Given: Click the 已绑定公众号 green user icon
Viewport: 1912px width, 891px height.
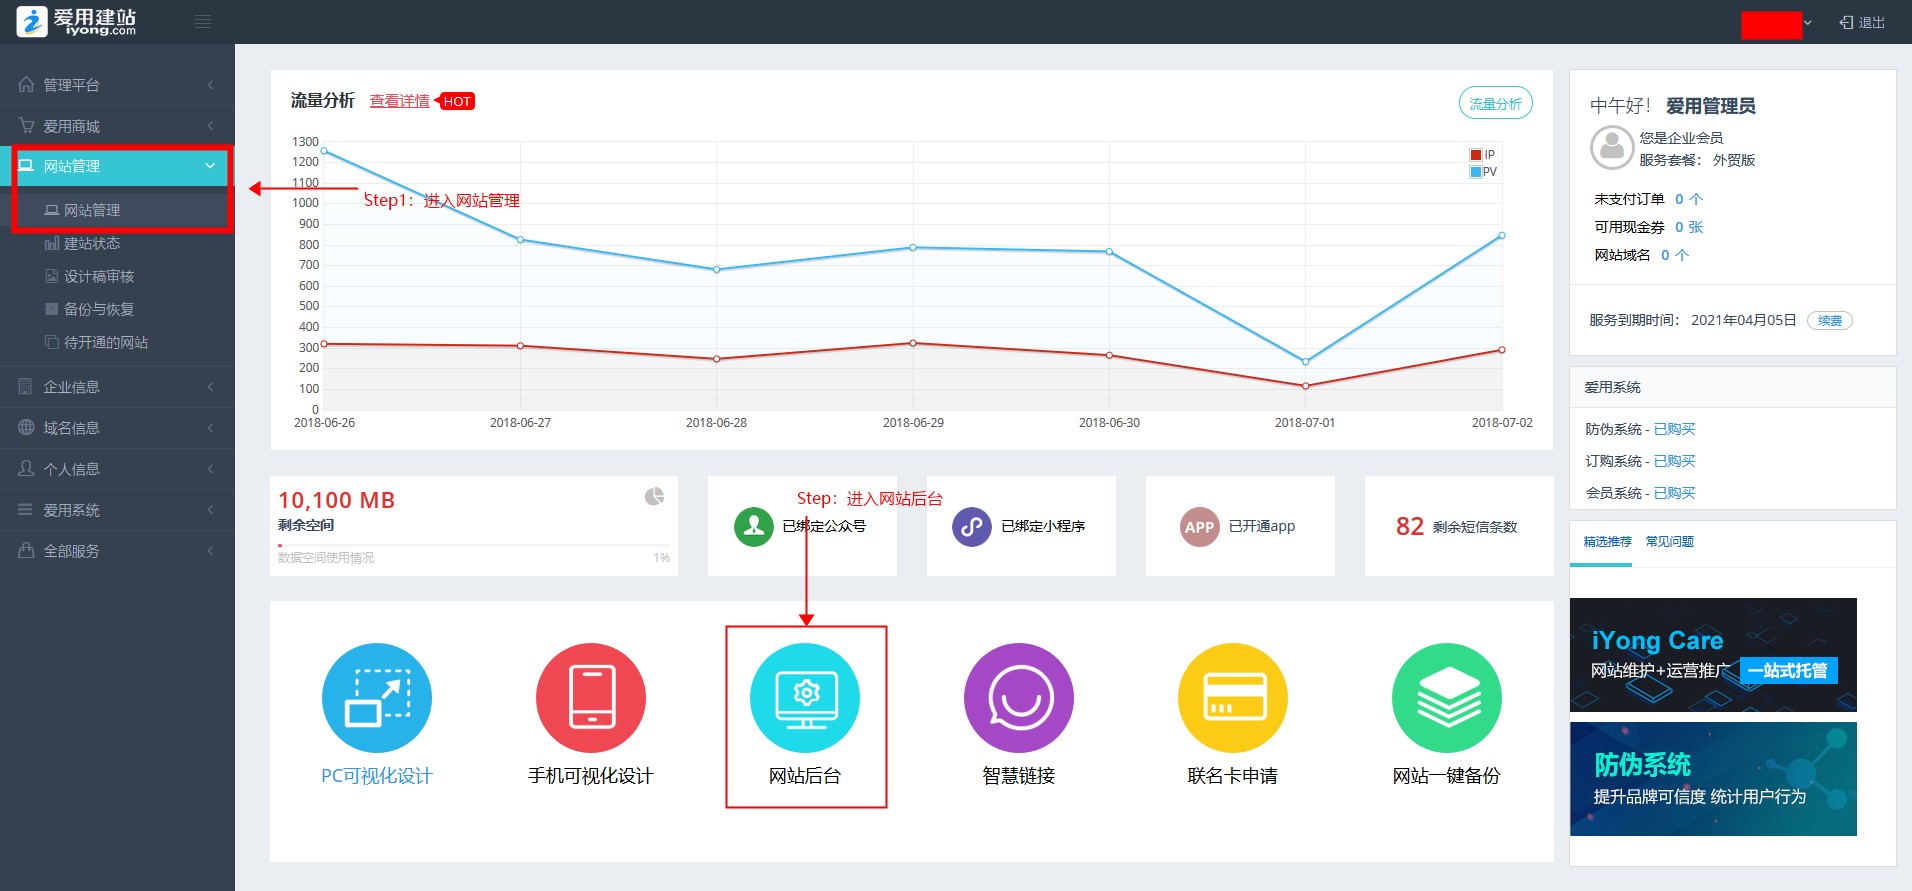Looking at the screenshot, I should [754, 527].
